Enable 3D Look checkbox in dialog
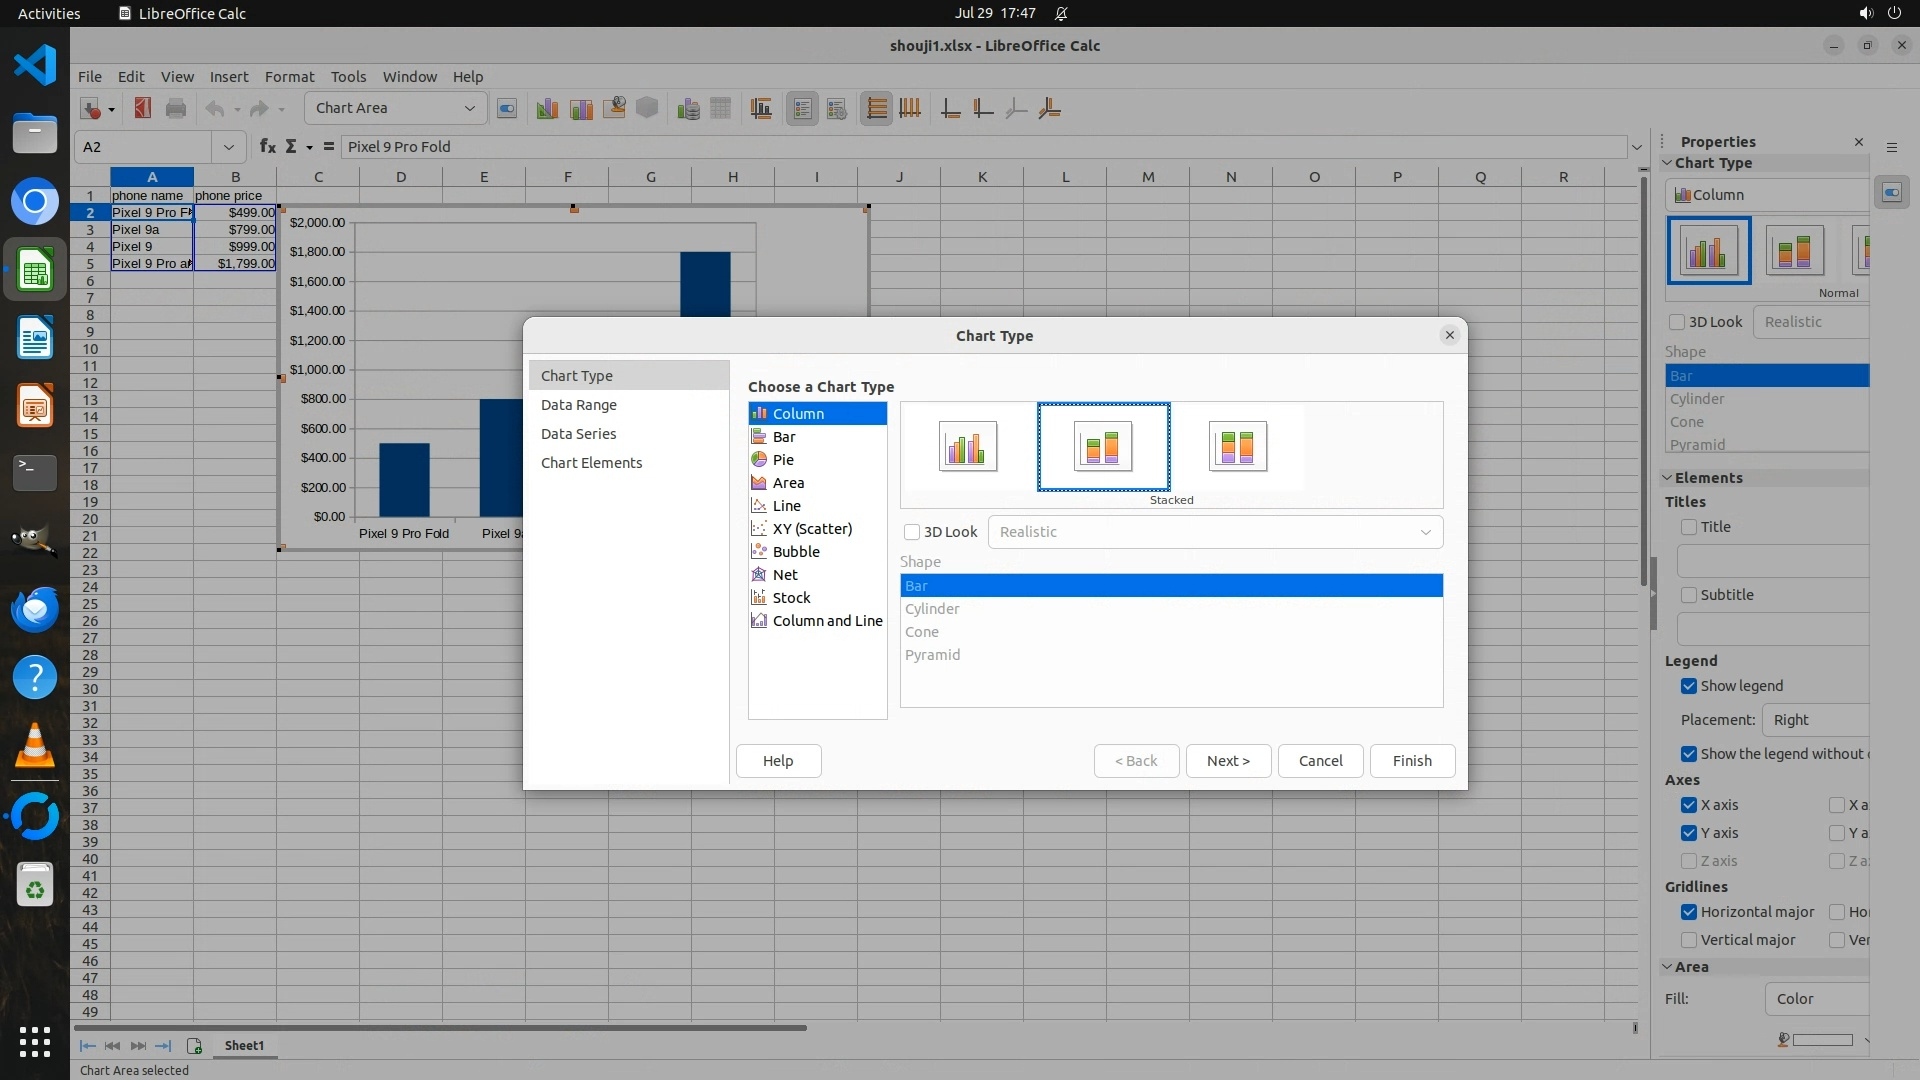The height and width of the screenshot is (1080, 1920). 912,532
